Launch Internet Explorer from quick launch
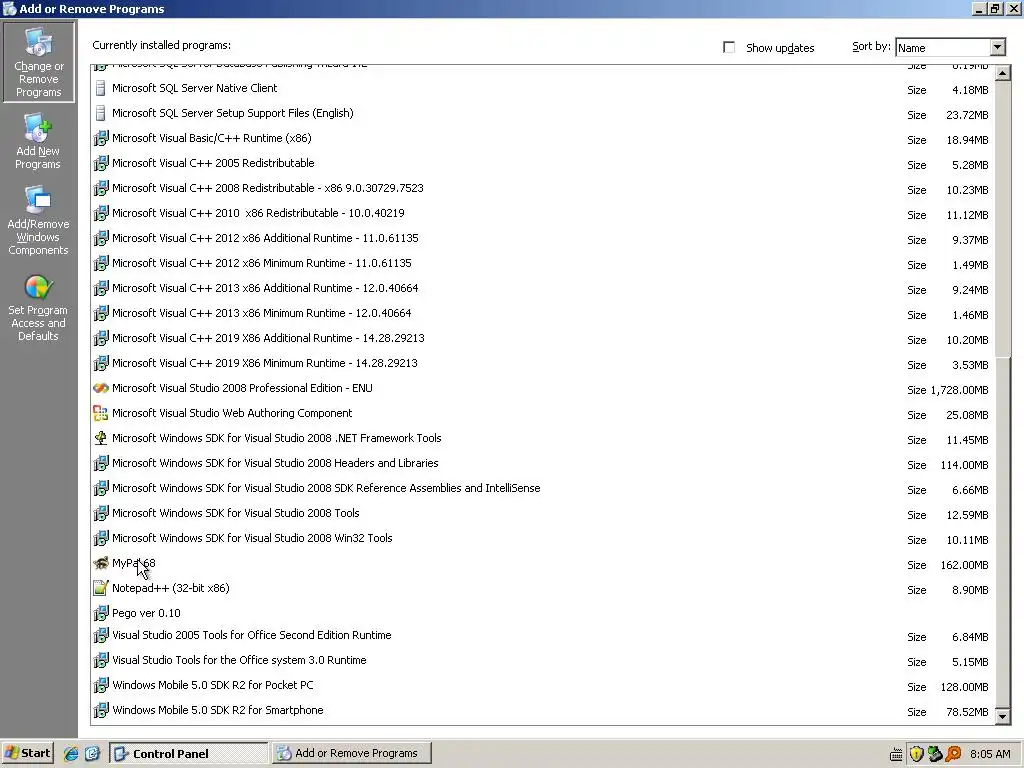The height and width of the screenshot is (768, 1024). (71, 754)
